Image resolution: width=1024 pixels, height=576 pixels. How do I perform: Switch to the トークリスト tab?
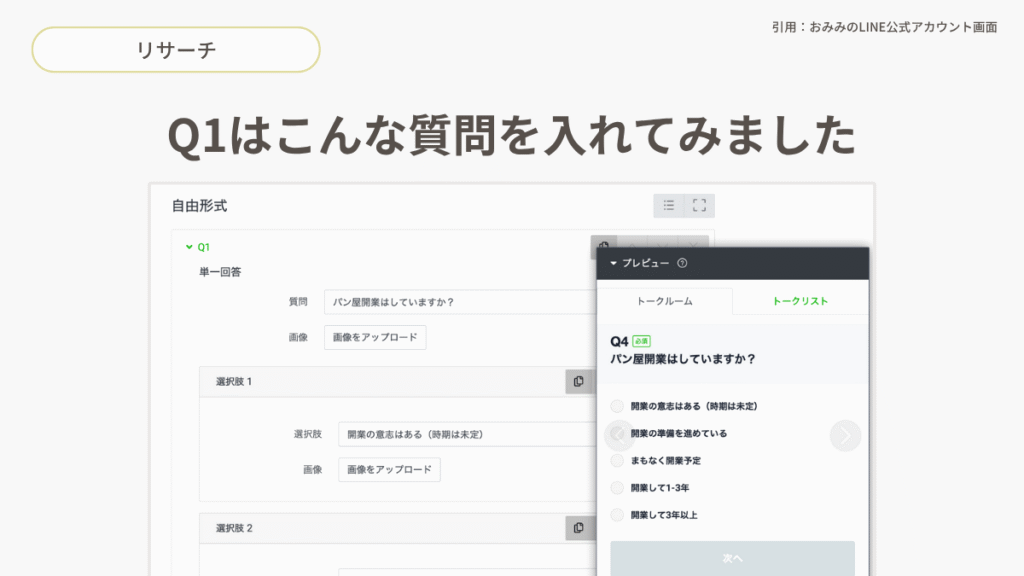coord(800,301)
